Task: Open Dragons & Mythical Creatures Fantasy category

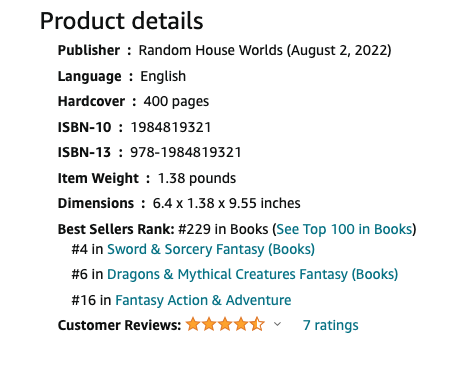Action: [x=252, y=275]
